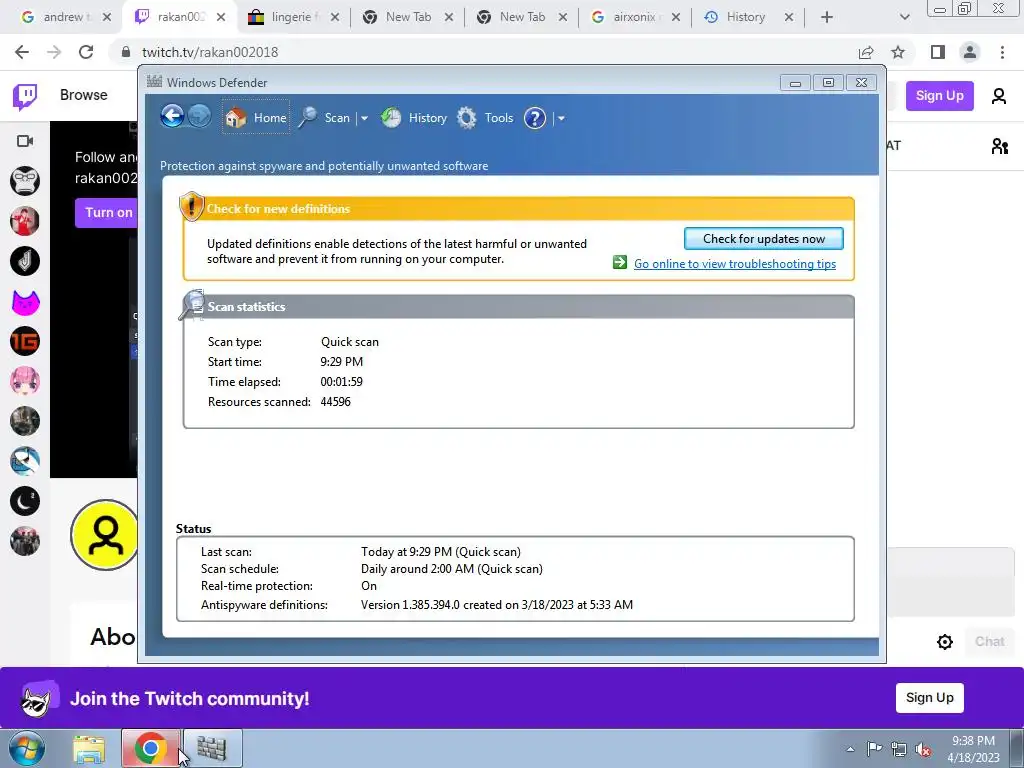Click Windows Defender taskbar icon
The image size is (1024, 768).
[x=212, y=748]
